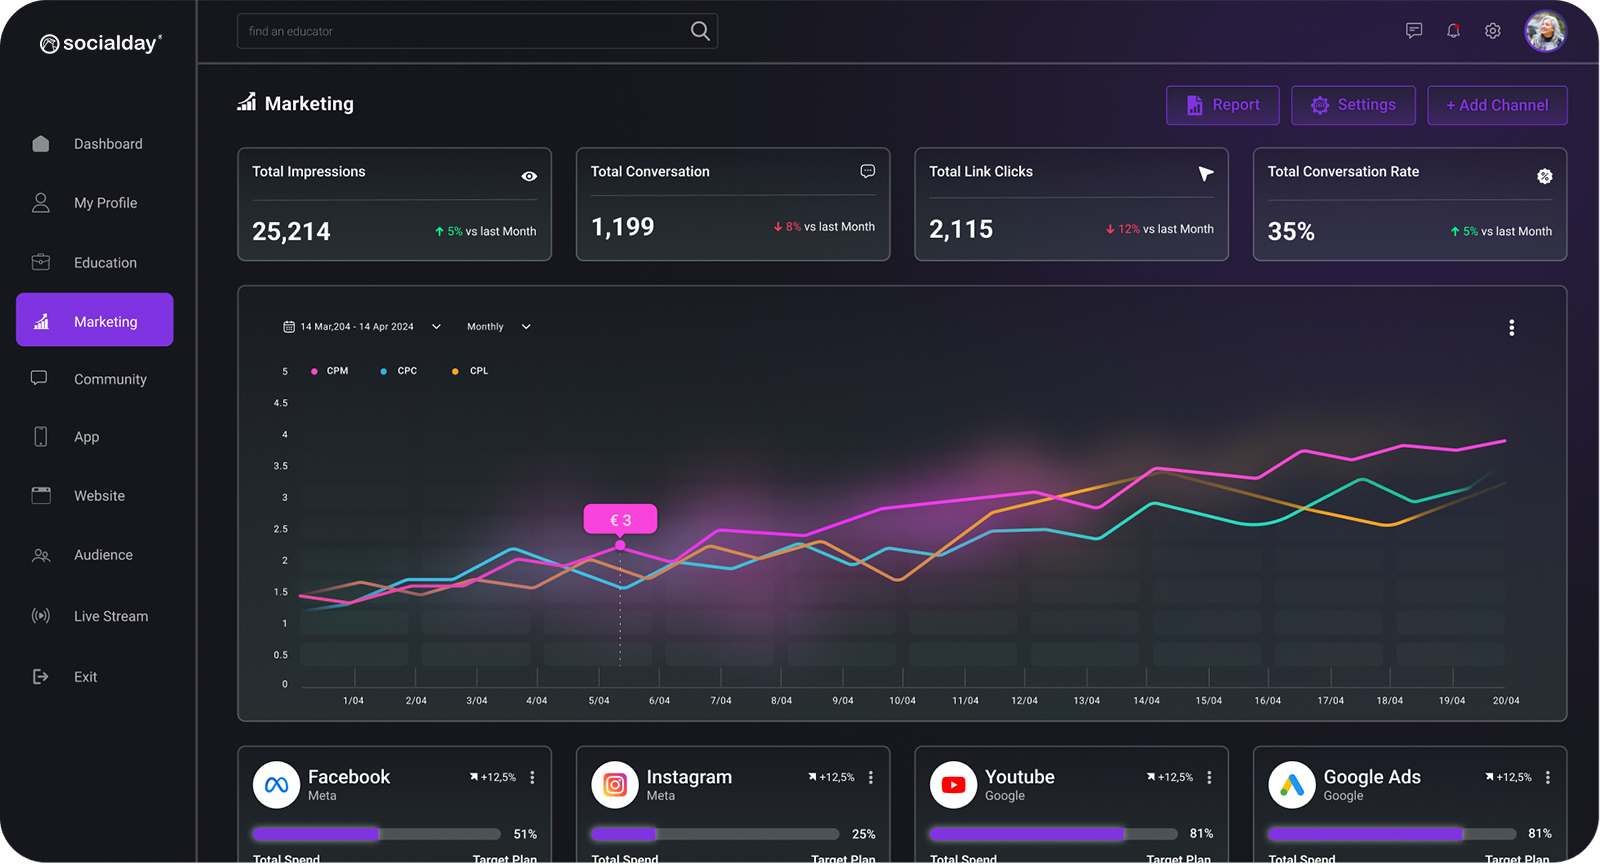The image size is (1600, 865).
Task: Click the Google Ads logo icon
Action: 1292,785
